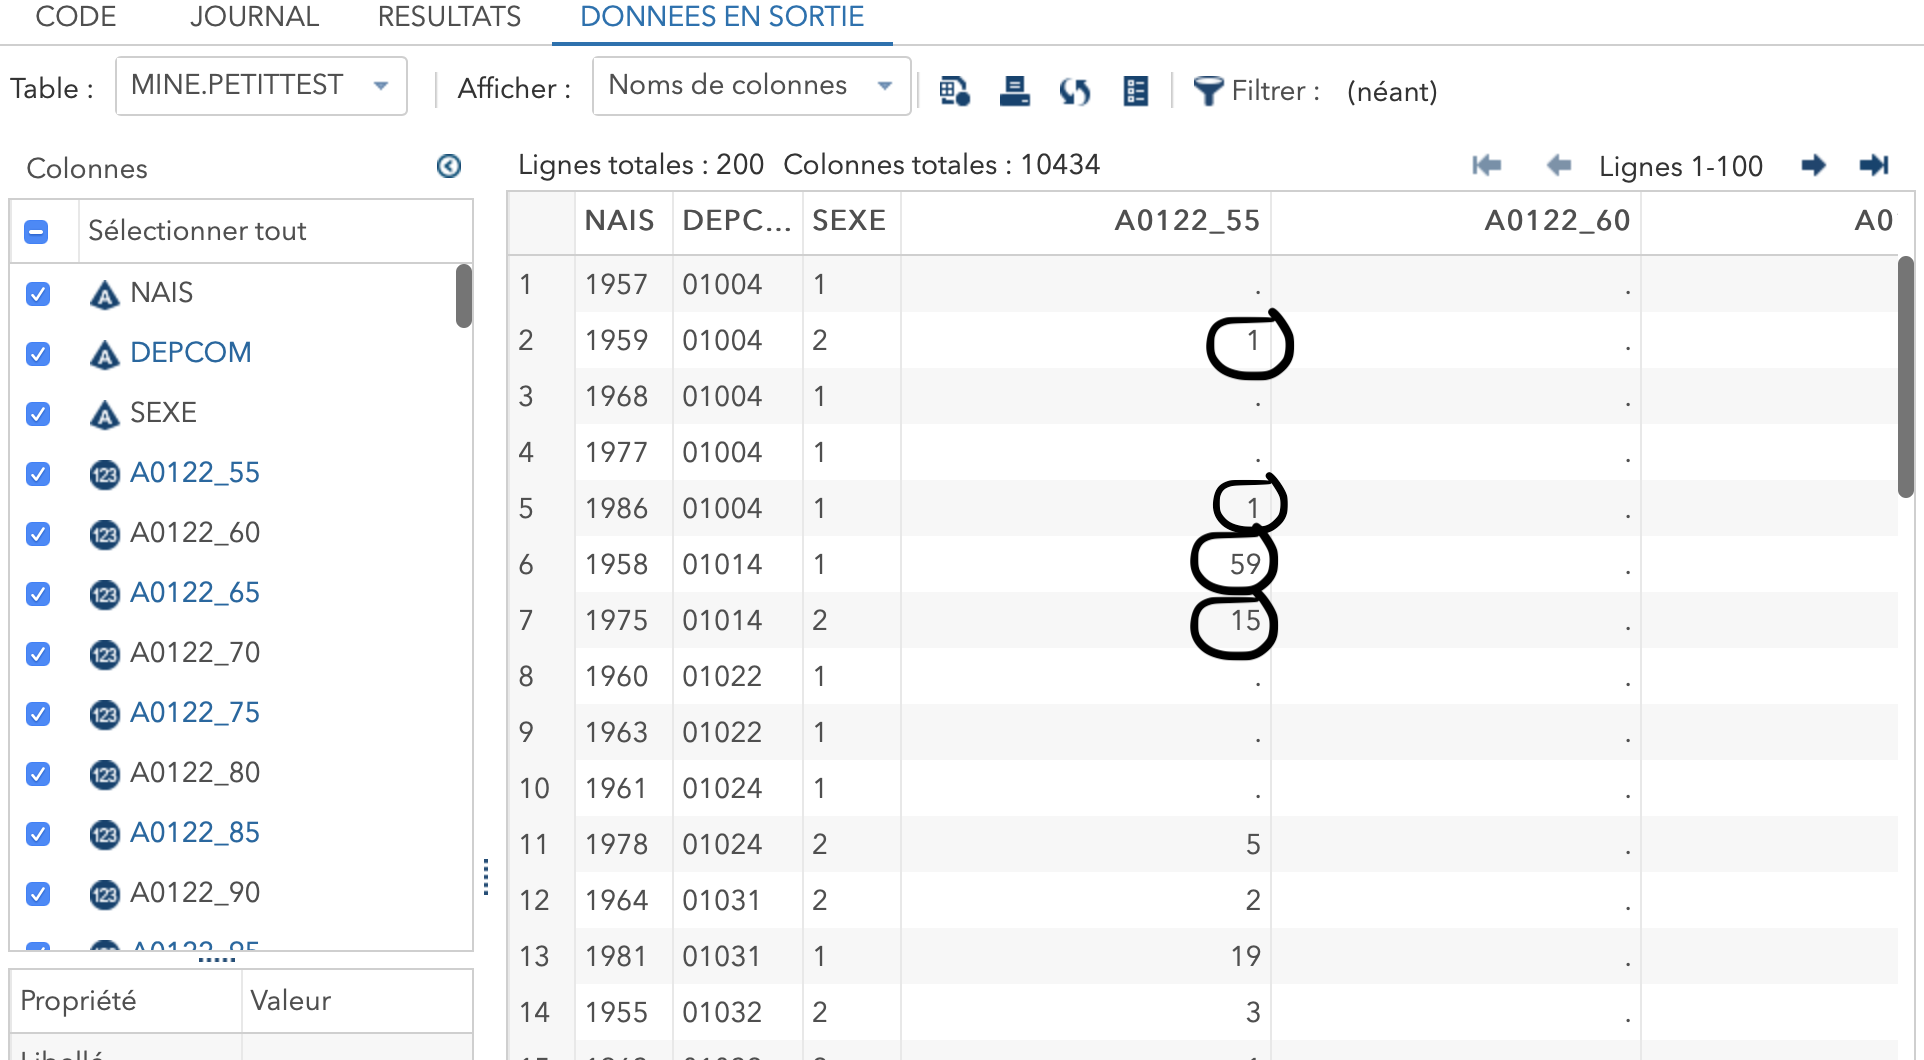Screen dimensions: 1924x1060
Task: Click the panel splitter handle dots
Action: [486, 877]
